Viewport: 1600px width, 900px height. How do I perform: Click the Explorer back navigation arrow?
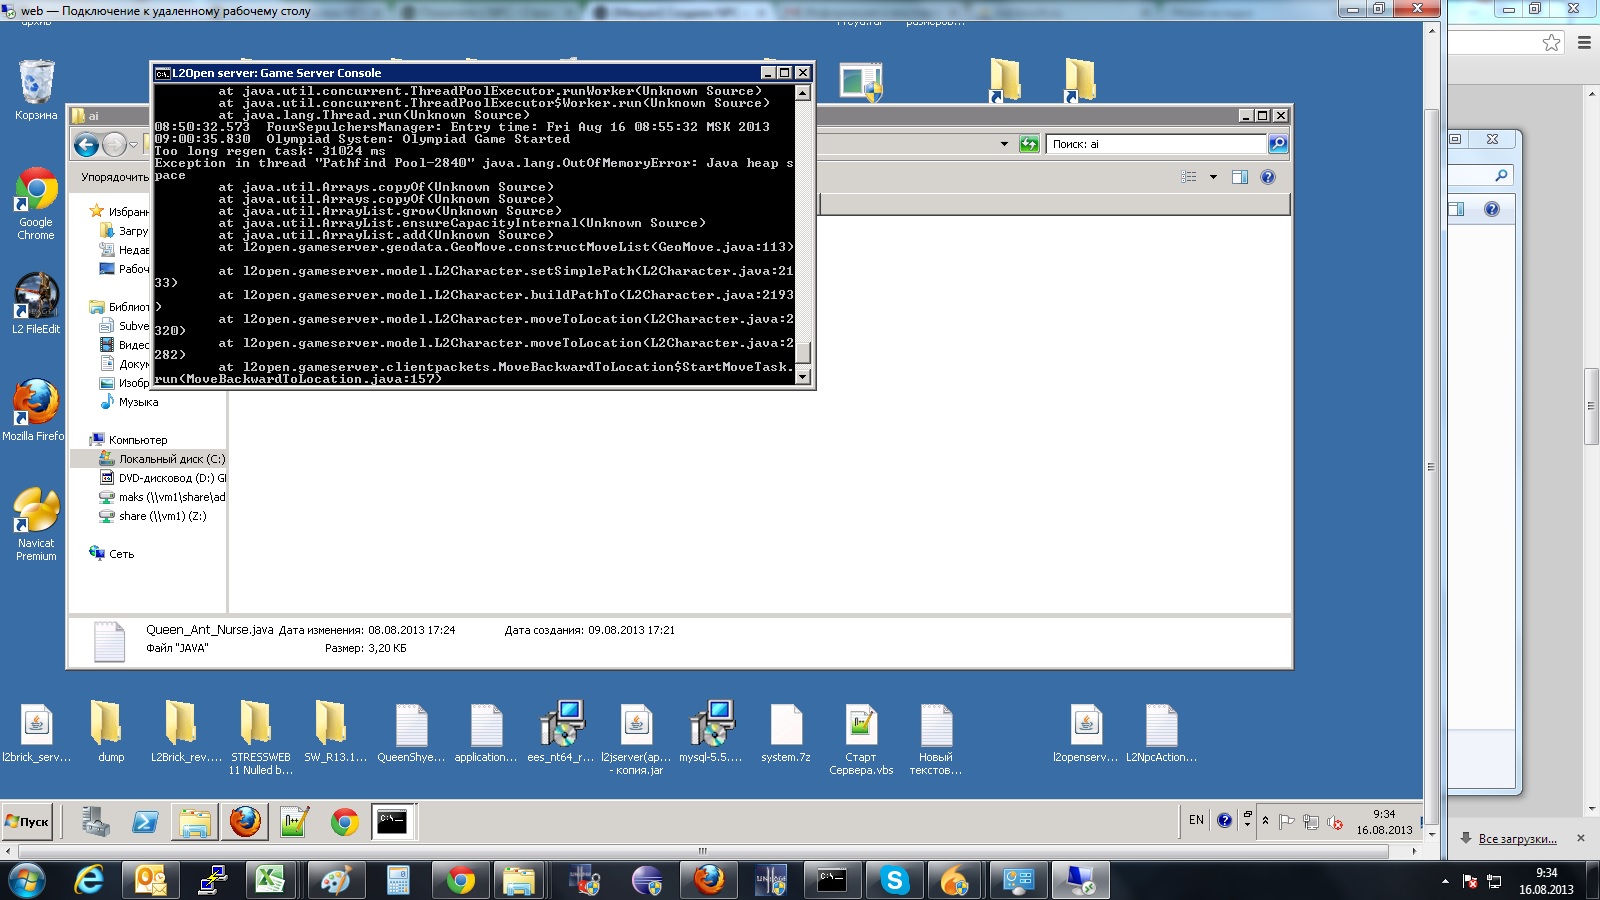(87, 145)
